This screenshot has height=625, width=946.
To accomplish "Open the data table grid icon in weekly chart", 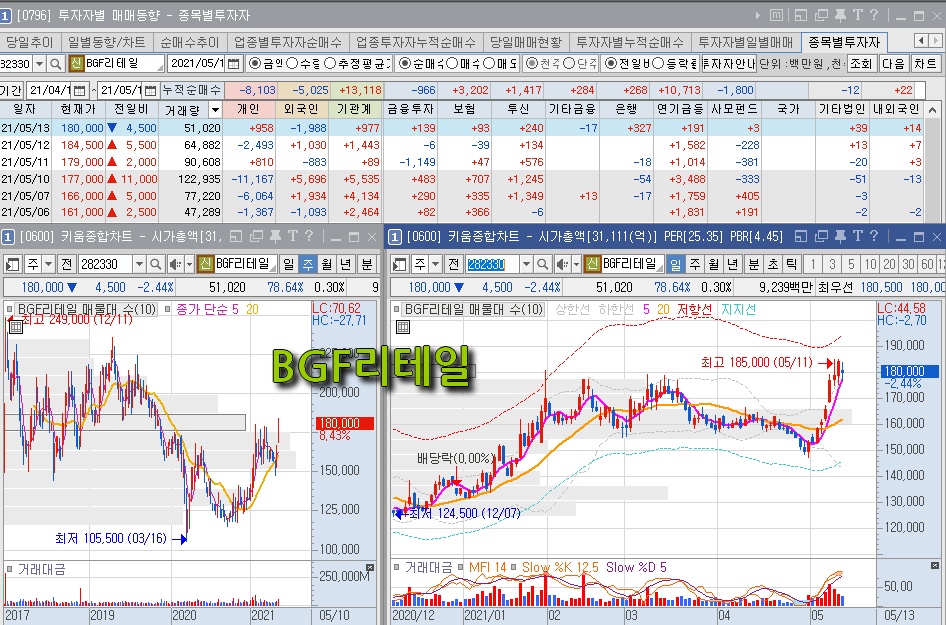I will click(x=16, y=327).
